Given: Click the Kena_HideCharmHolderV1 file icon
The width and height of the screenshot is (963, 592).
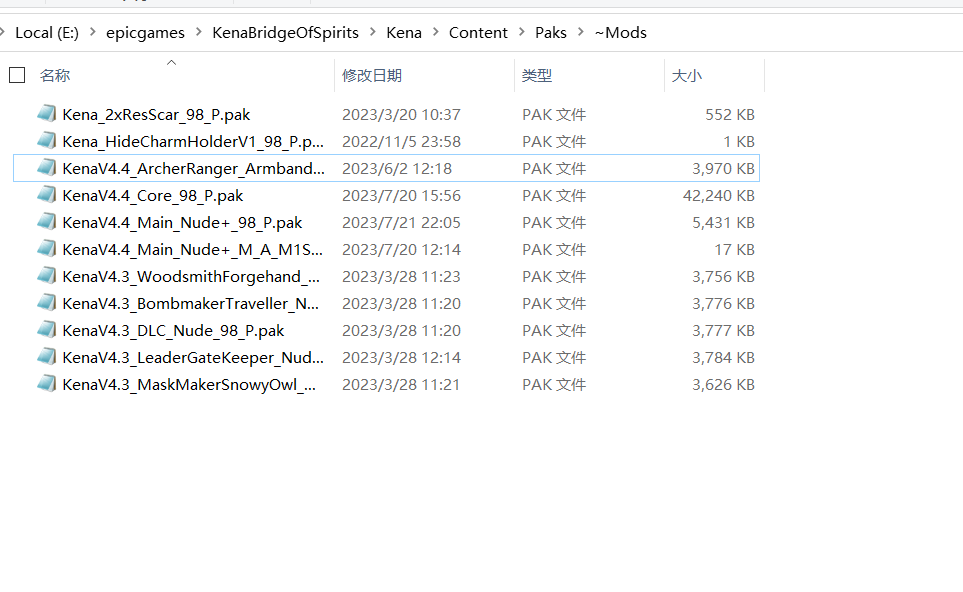Looking at the screenshot, I should 47,141.
